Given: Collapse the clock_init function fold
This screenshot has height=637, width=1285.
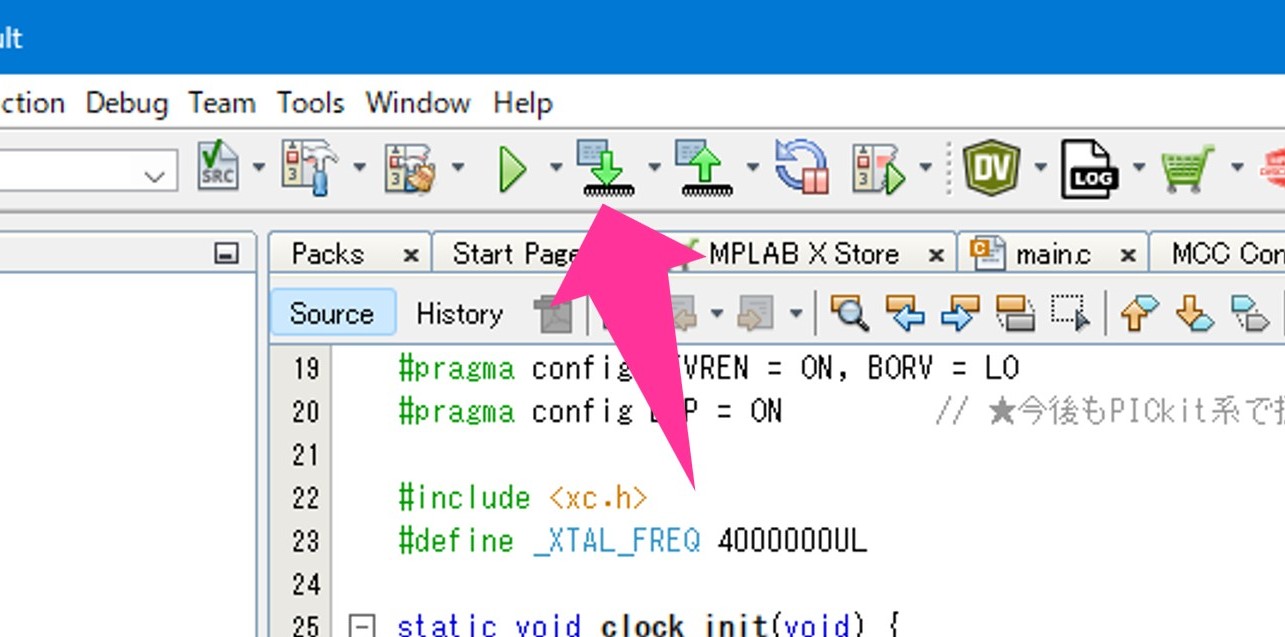Looking at the screenshot, I should [x=362, y=627].
